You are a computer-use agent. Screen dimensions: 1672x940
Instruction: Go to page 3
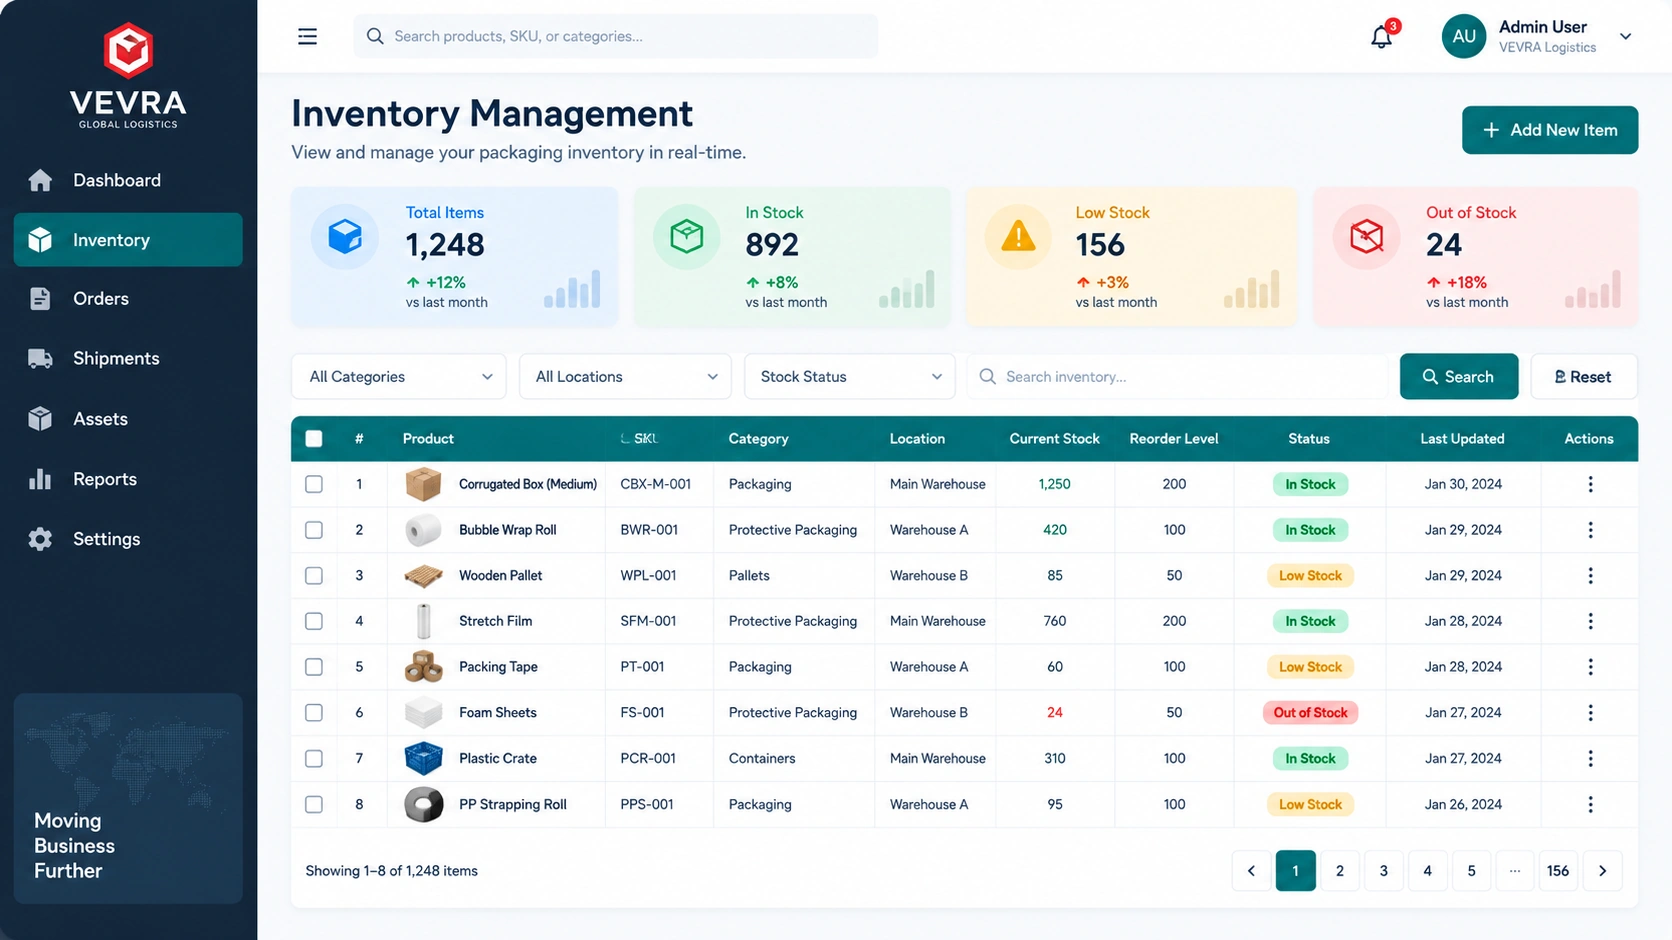tap(1383, 871)
